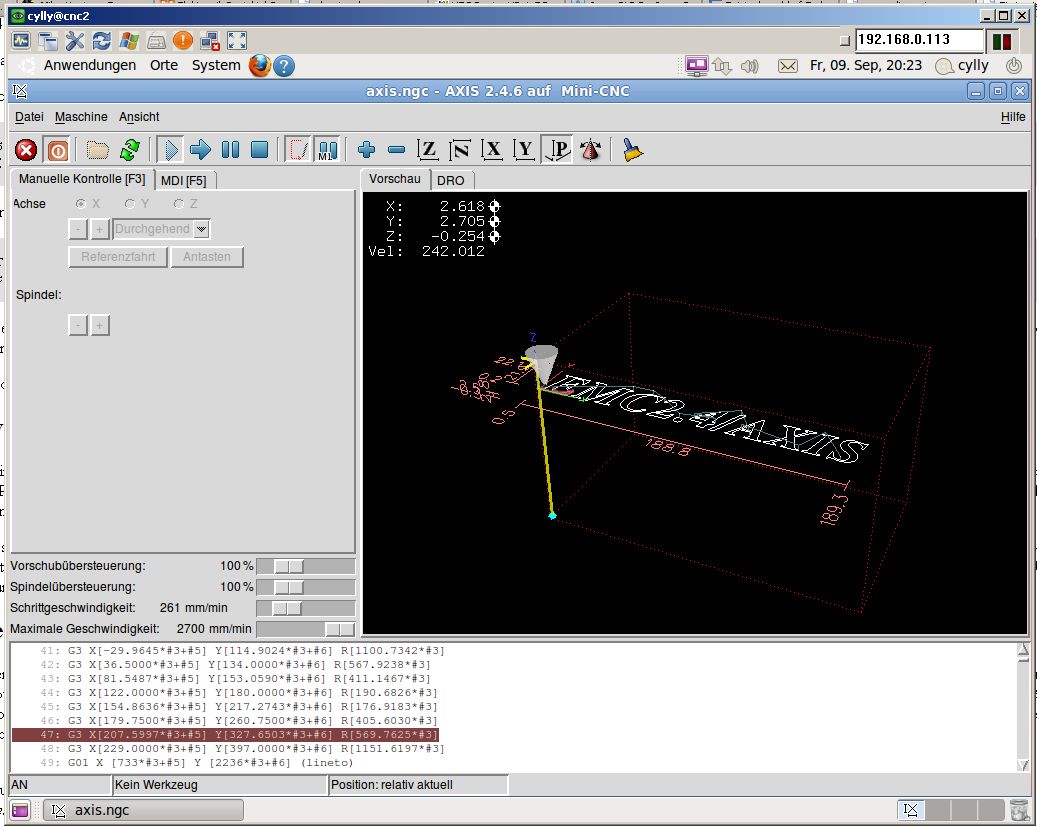This screenshot has height=827, width=1037.
Task: Click the rotate view cone icon
Action: click(x=590, y=150)
